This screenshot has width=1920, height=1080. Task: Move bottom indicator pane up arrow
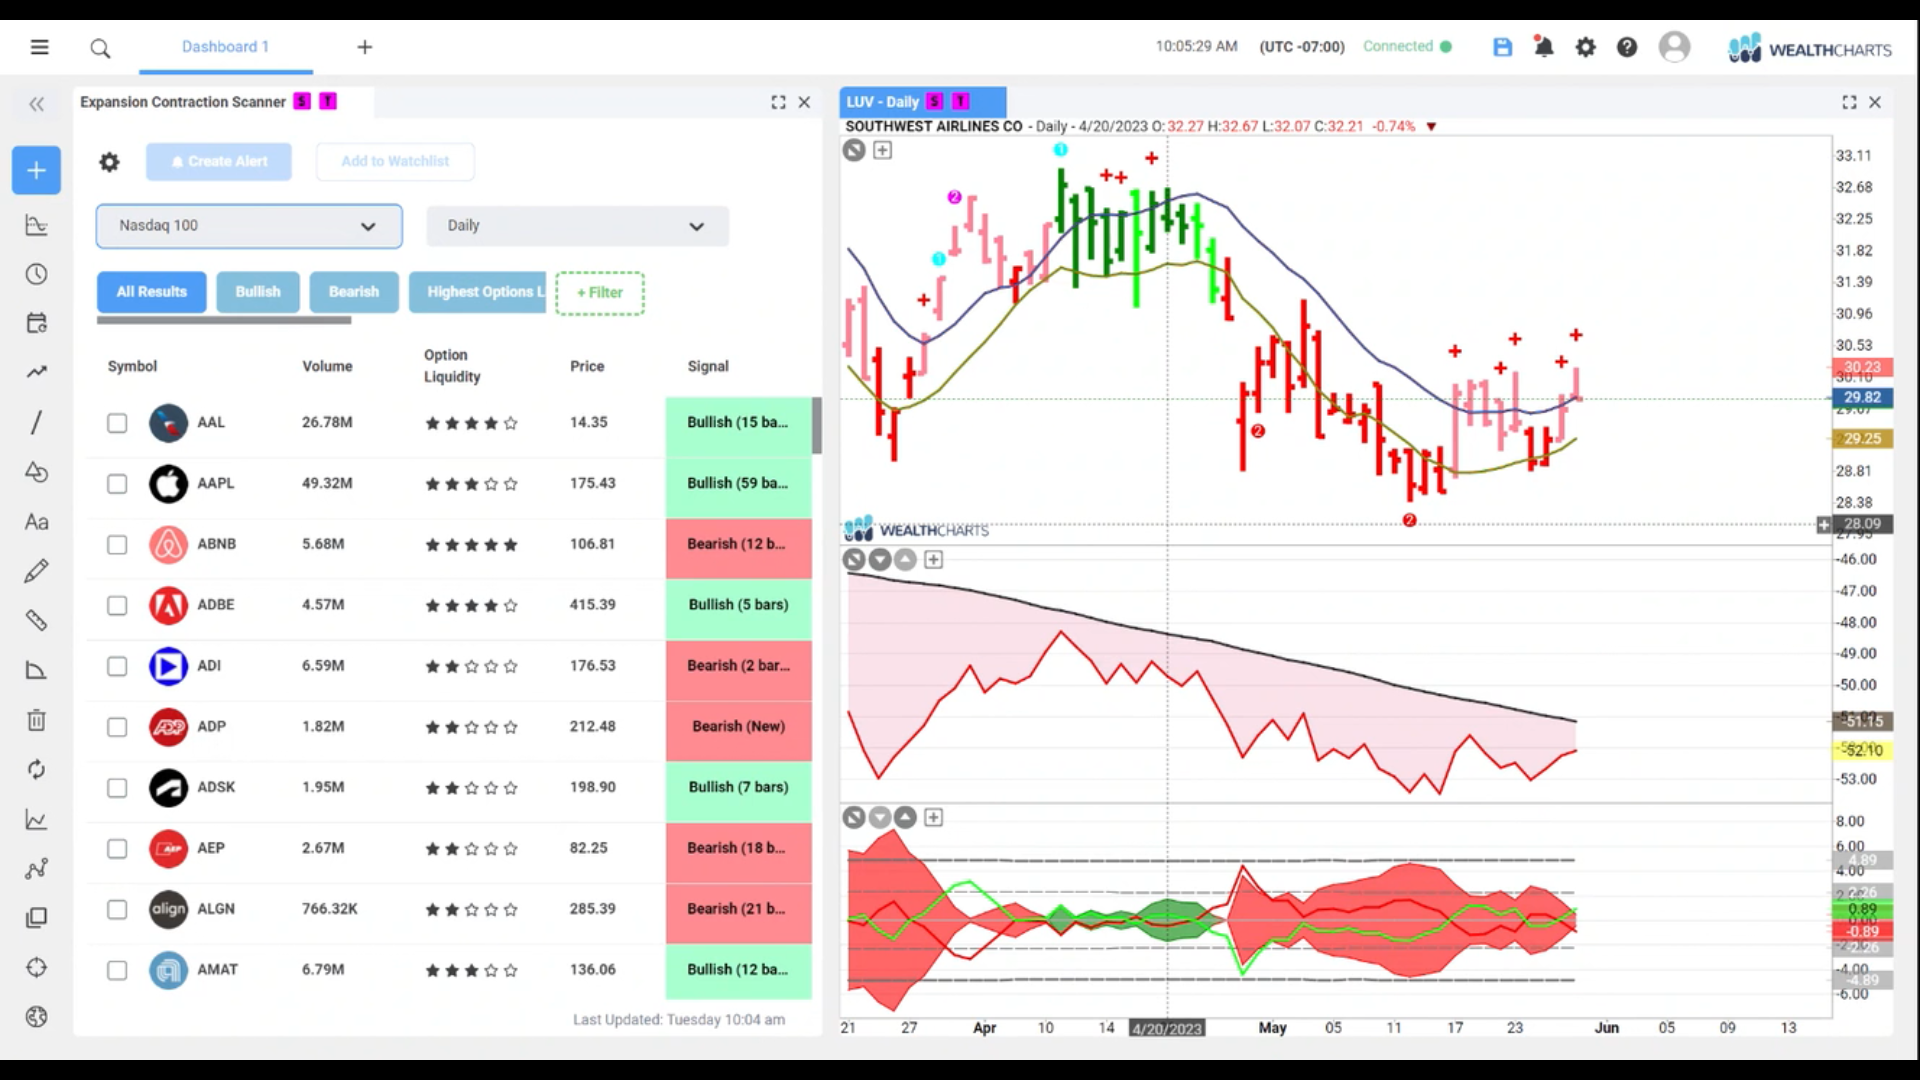coord(905,818)
